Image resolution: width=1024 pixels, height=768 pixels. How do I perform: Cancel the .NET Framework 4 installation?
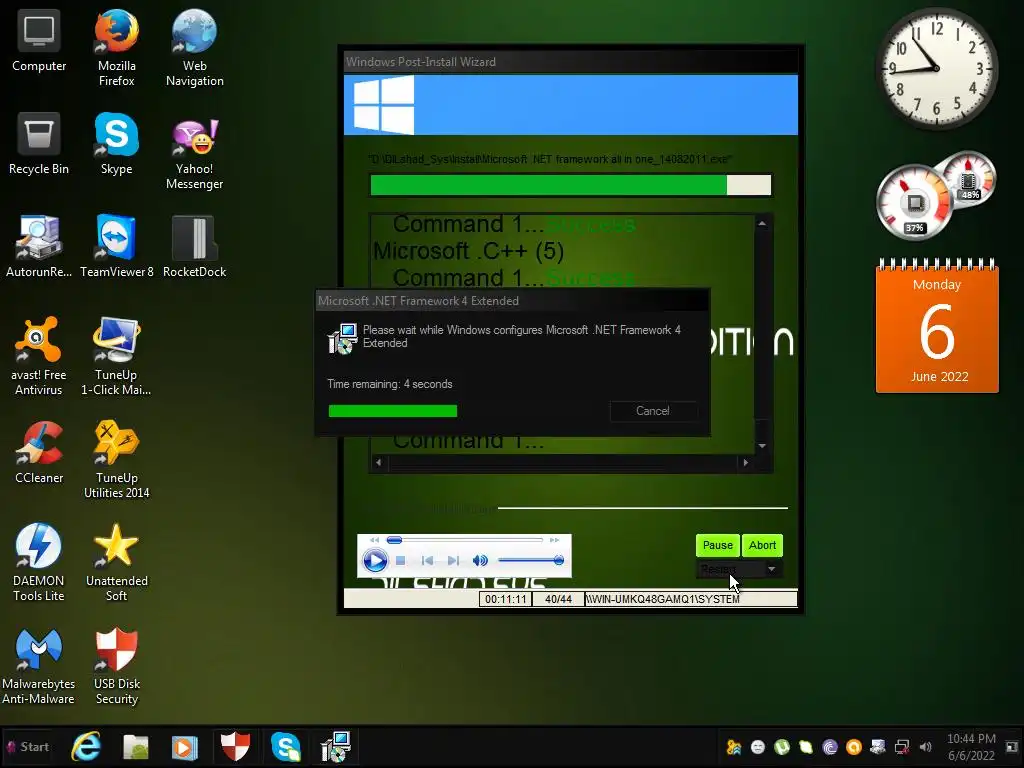pos(652,411)
